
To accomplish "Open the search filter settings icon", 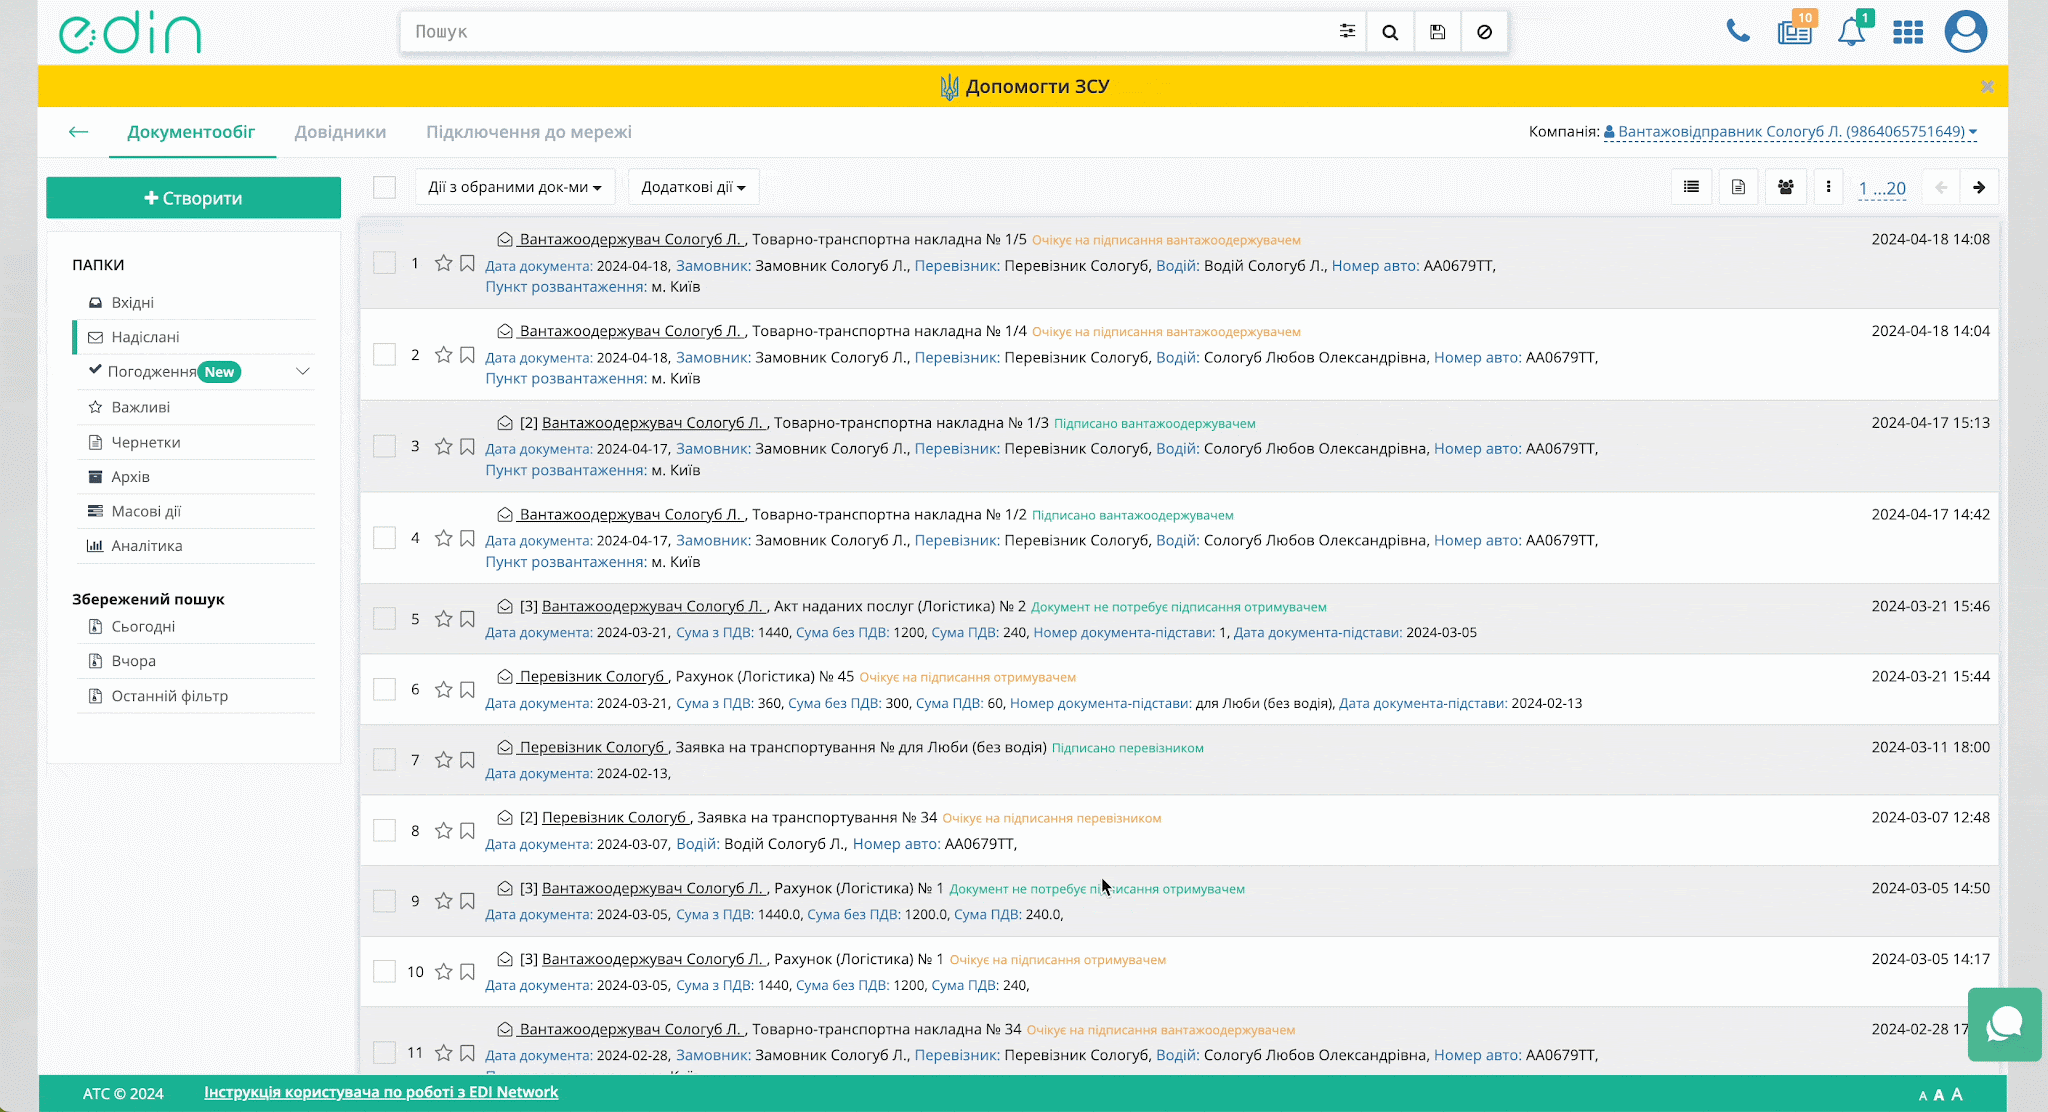I will (x=1347, y=32).
